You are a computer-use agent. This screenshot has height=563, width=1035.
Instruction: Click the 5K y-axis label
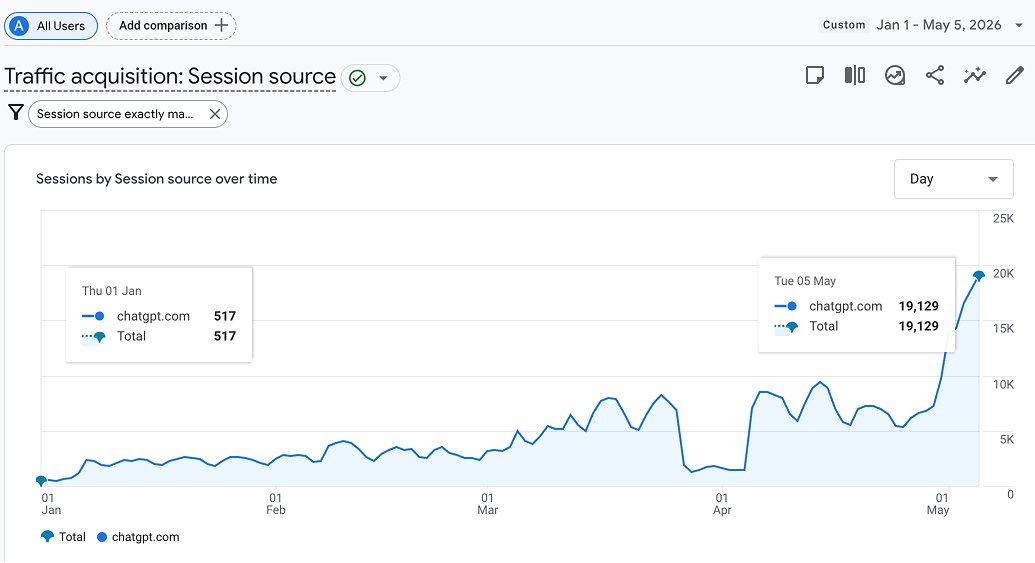1007,439
